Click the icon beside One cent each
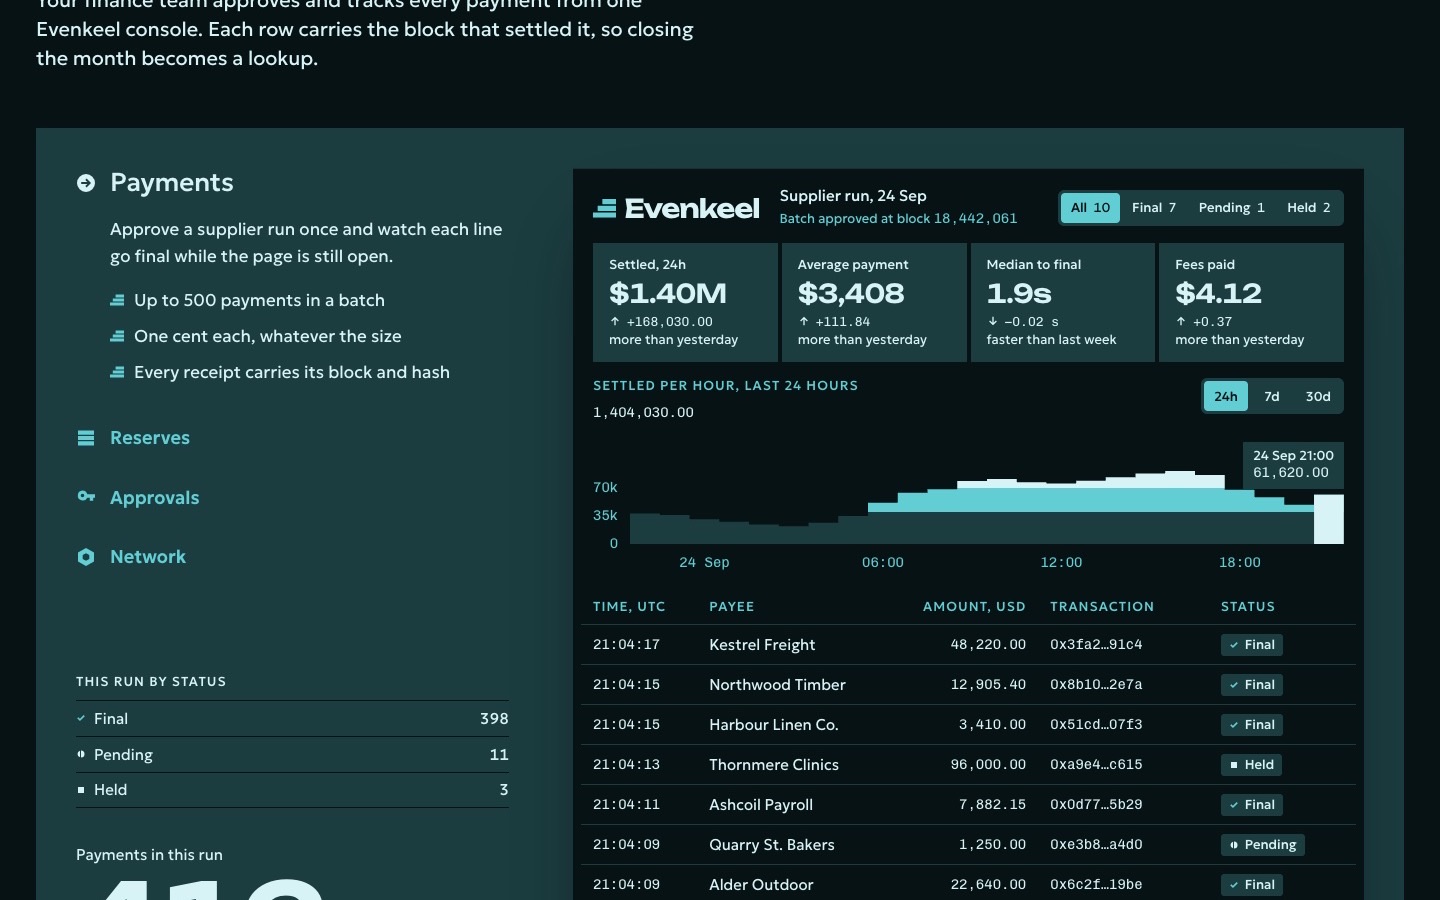 click(x=117, y=336)
